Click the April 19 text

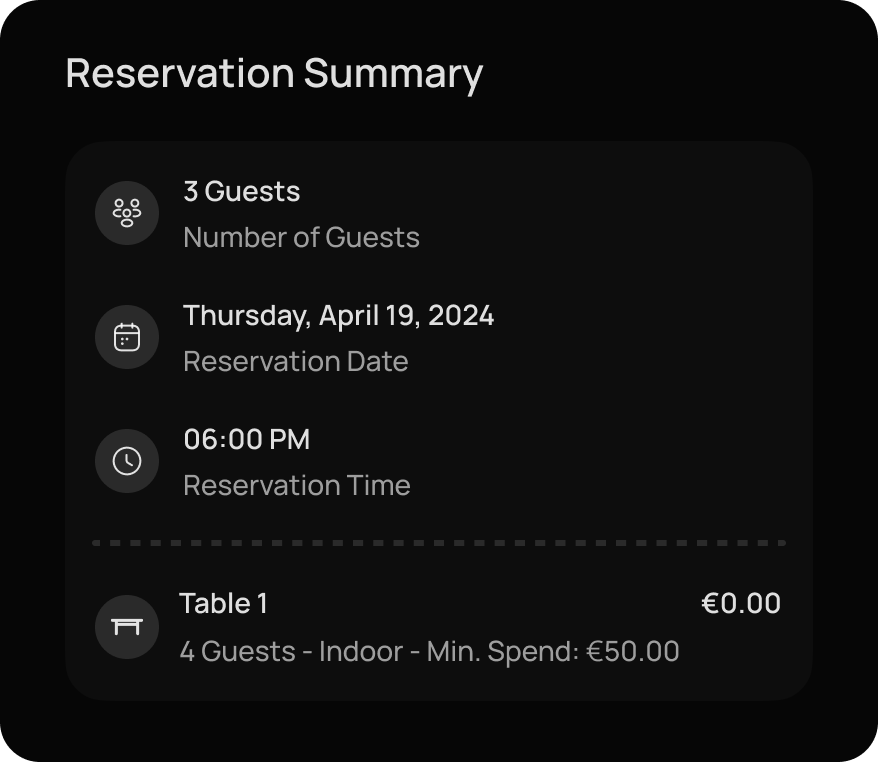point(367,316)
